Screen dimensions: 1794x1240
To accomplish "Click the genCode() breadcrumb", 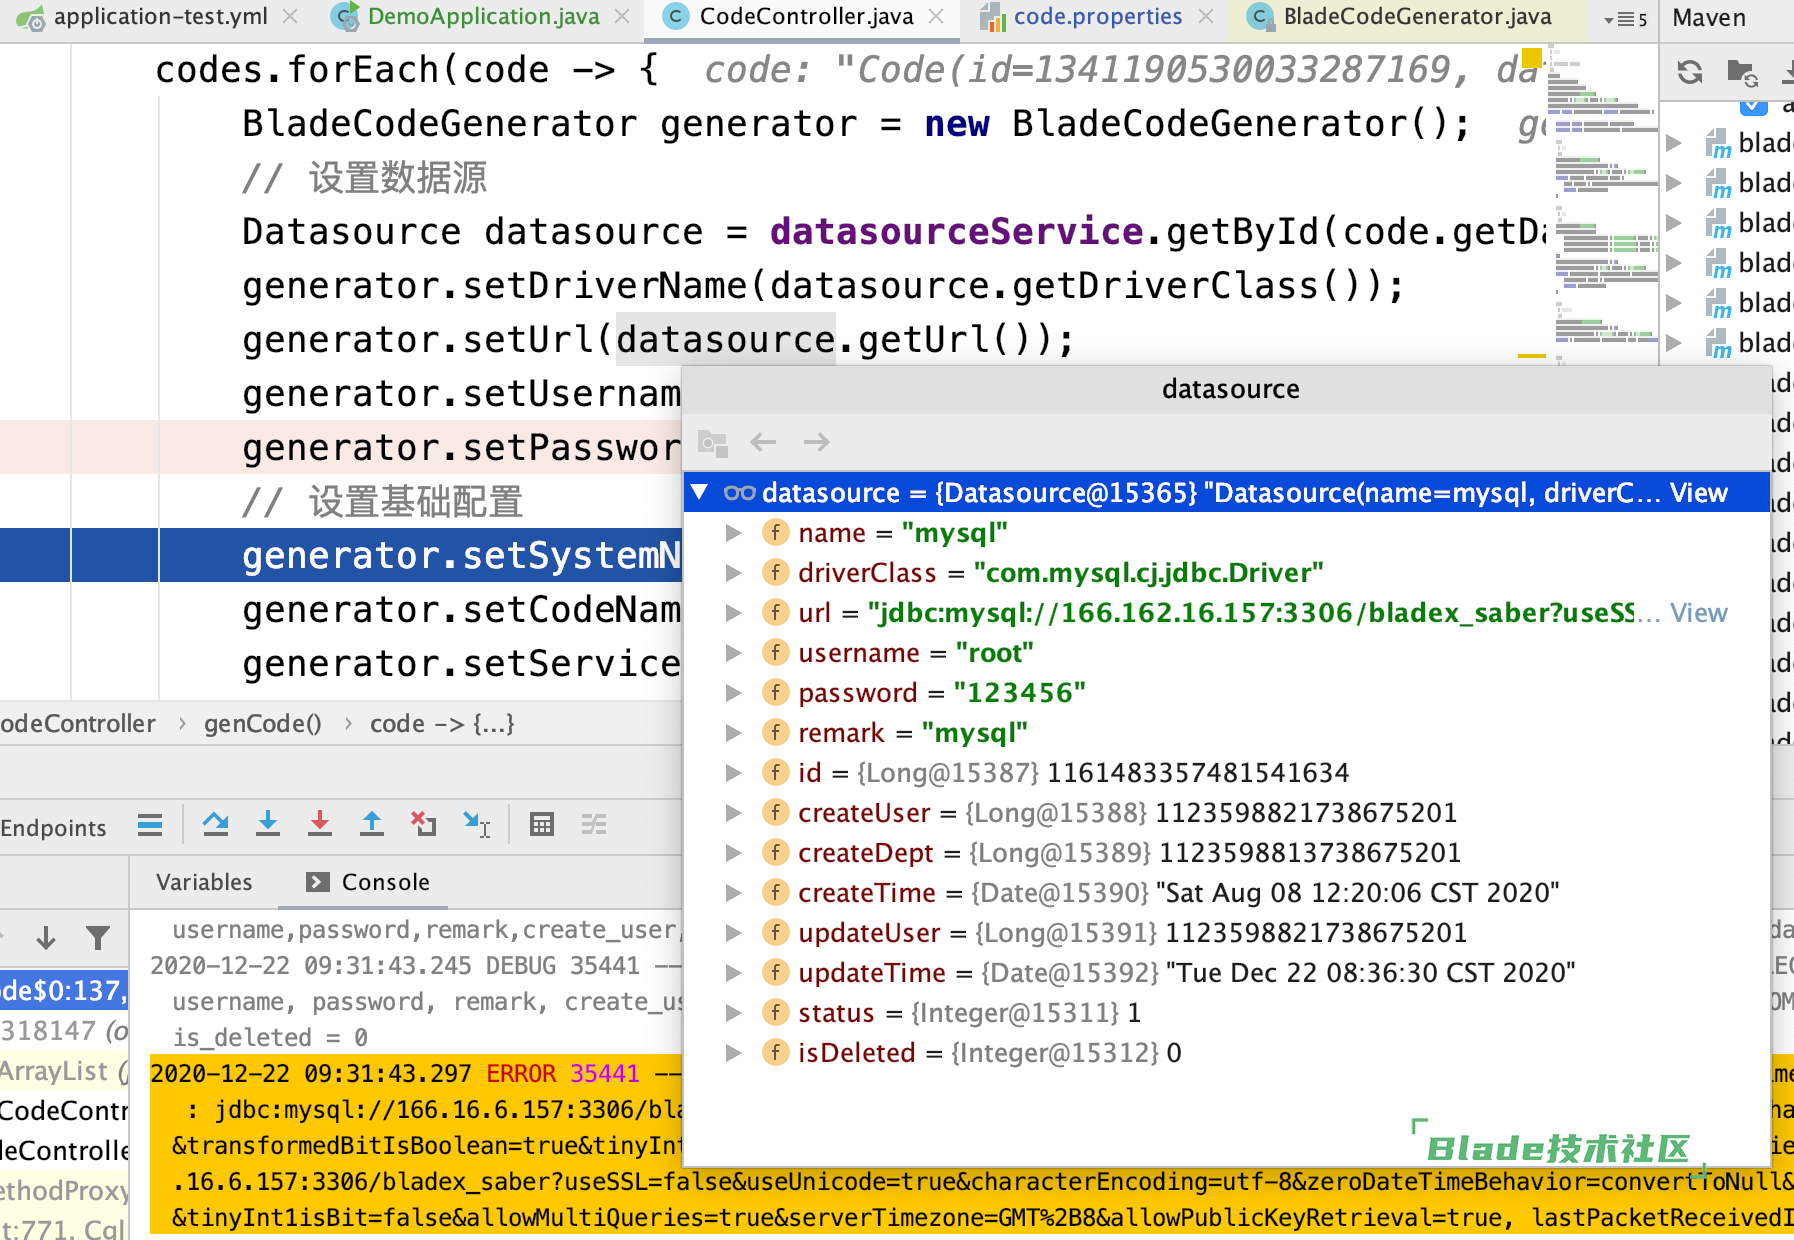I will (x=263, y=724).
